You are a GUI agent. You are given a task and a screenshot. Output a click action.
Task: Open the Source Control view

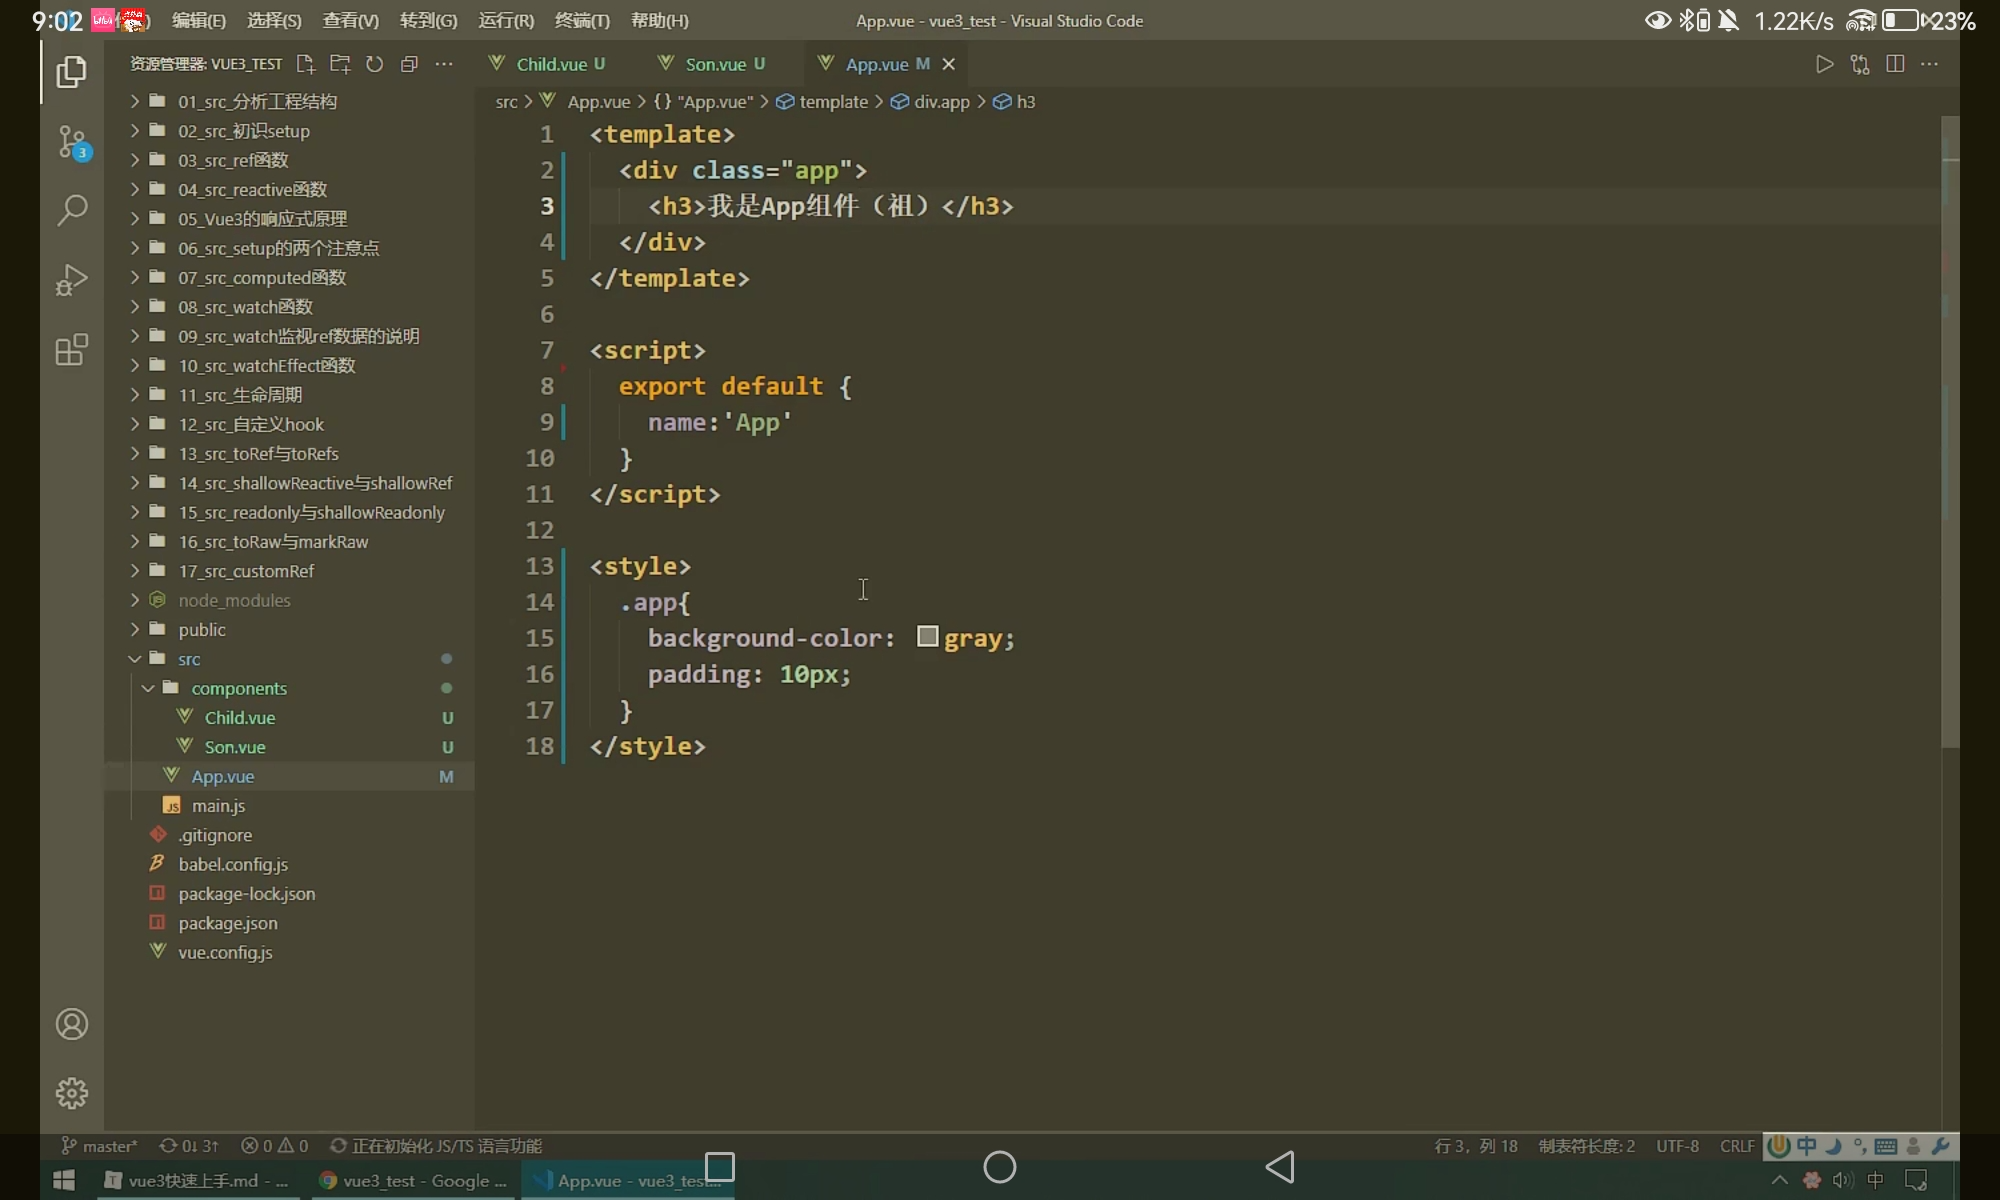pos(72,142)
